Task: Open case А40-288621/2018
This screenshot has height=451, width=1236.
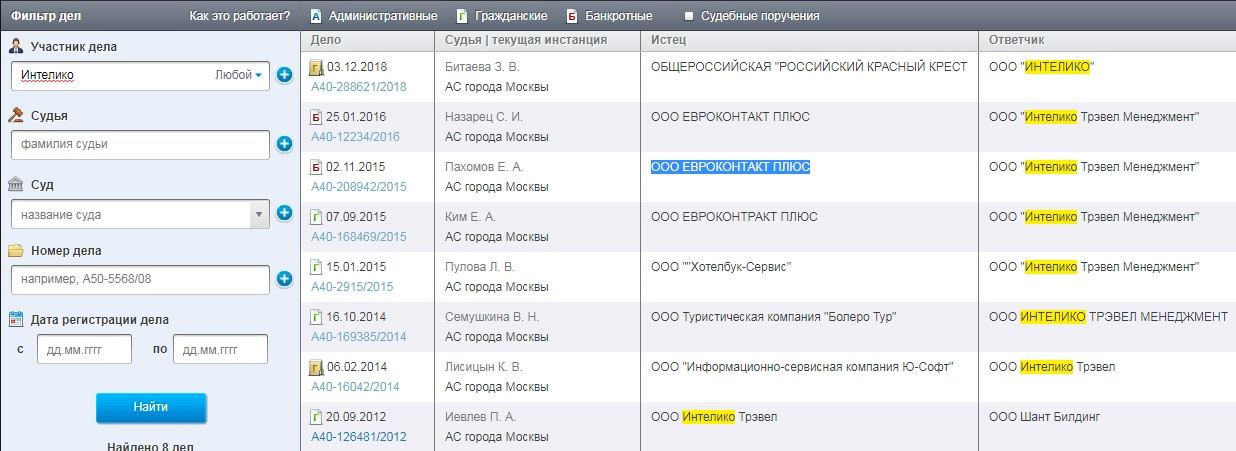Action: (359, 87)
